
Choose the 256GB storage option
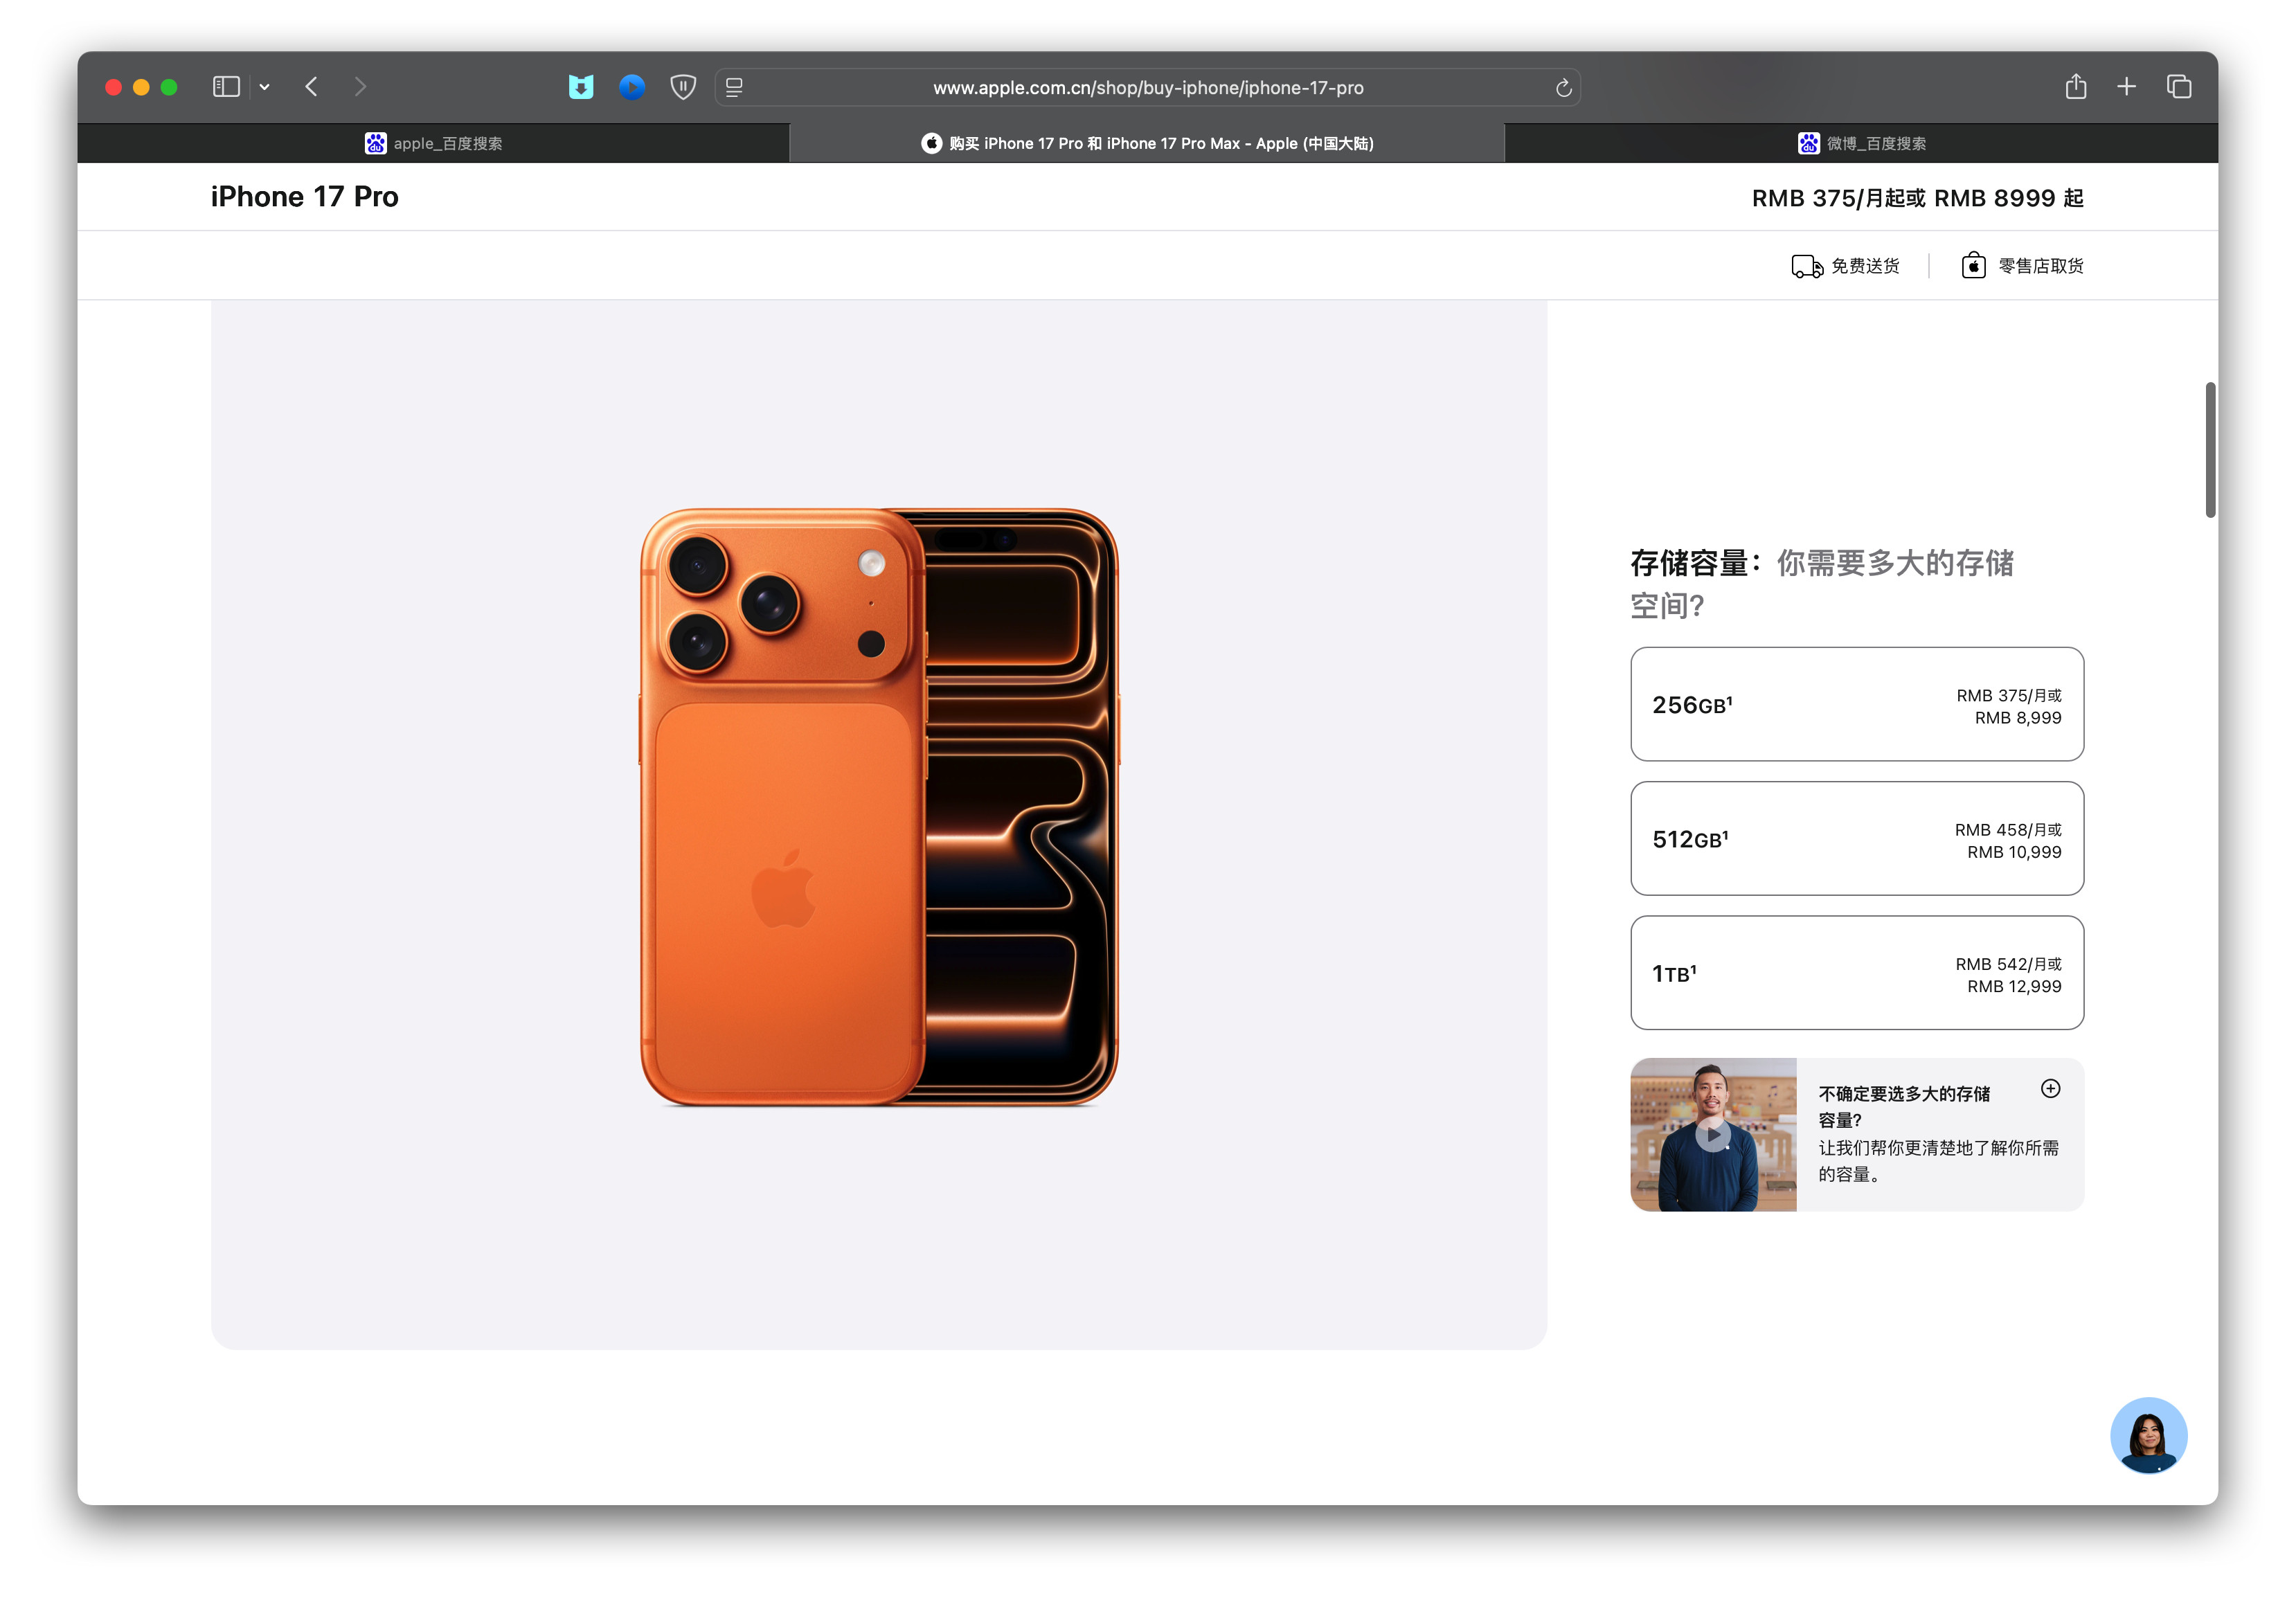1857,704
